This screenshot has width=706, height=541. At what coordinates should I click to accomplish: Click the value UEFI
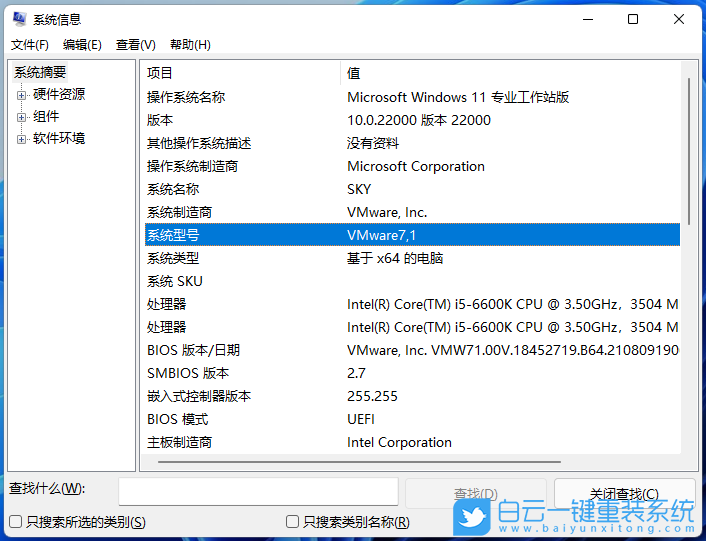click(361, 419)
